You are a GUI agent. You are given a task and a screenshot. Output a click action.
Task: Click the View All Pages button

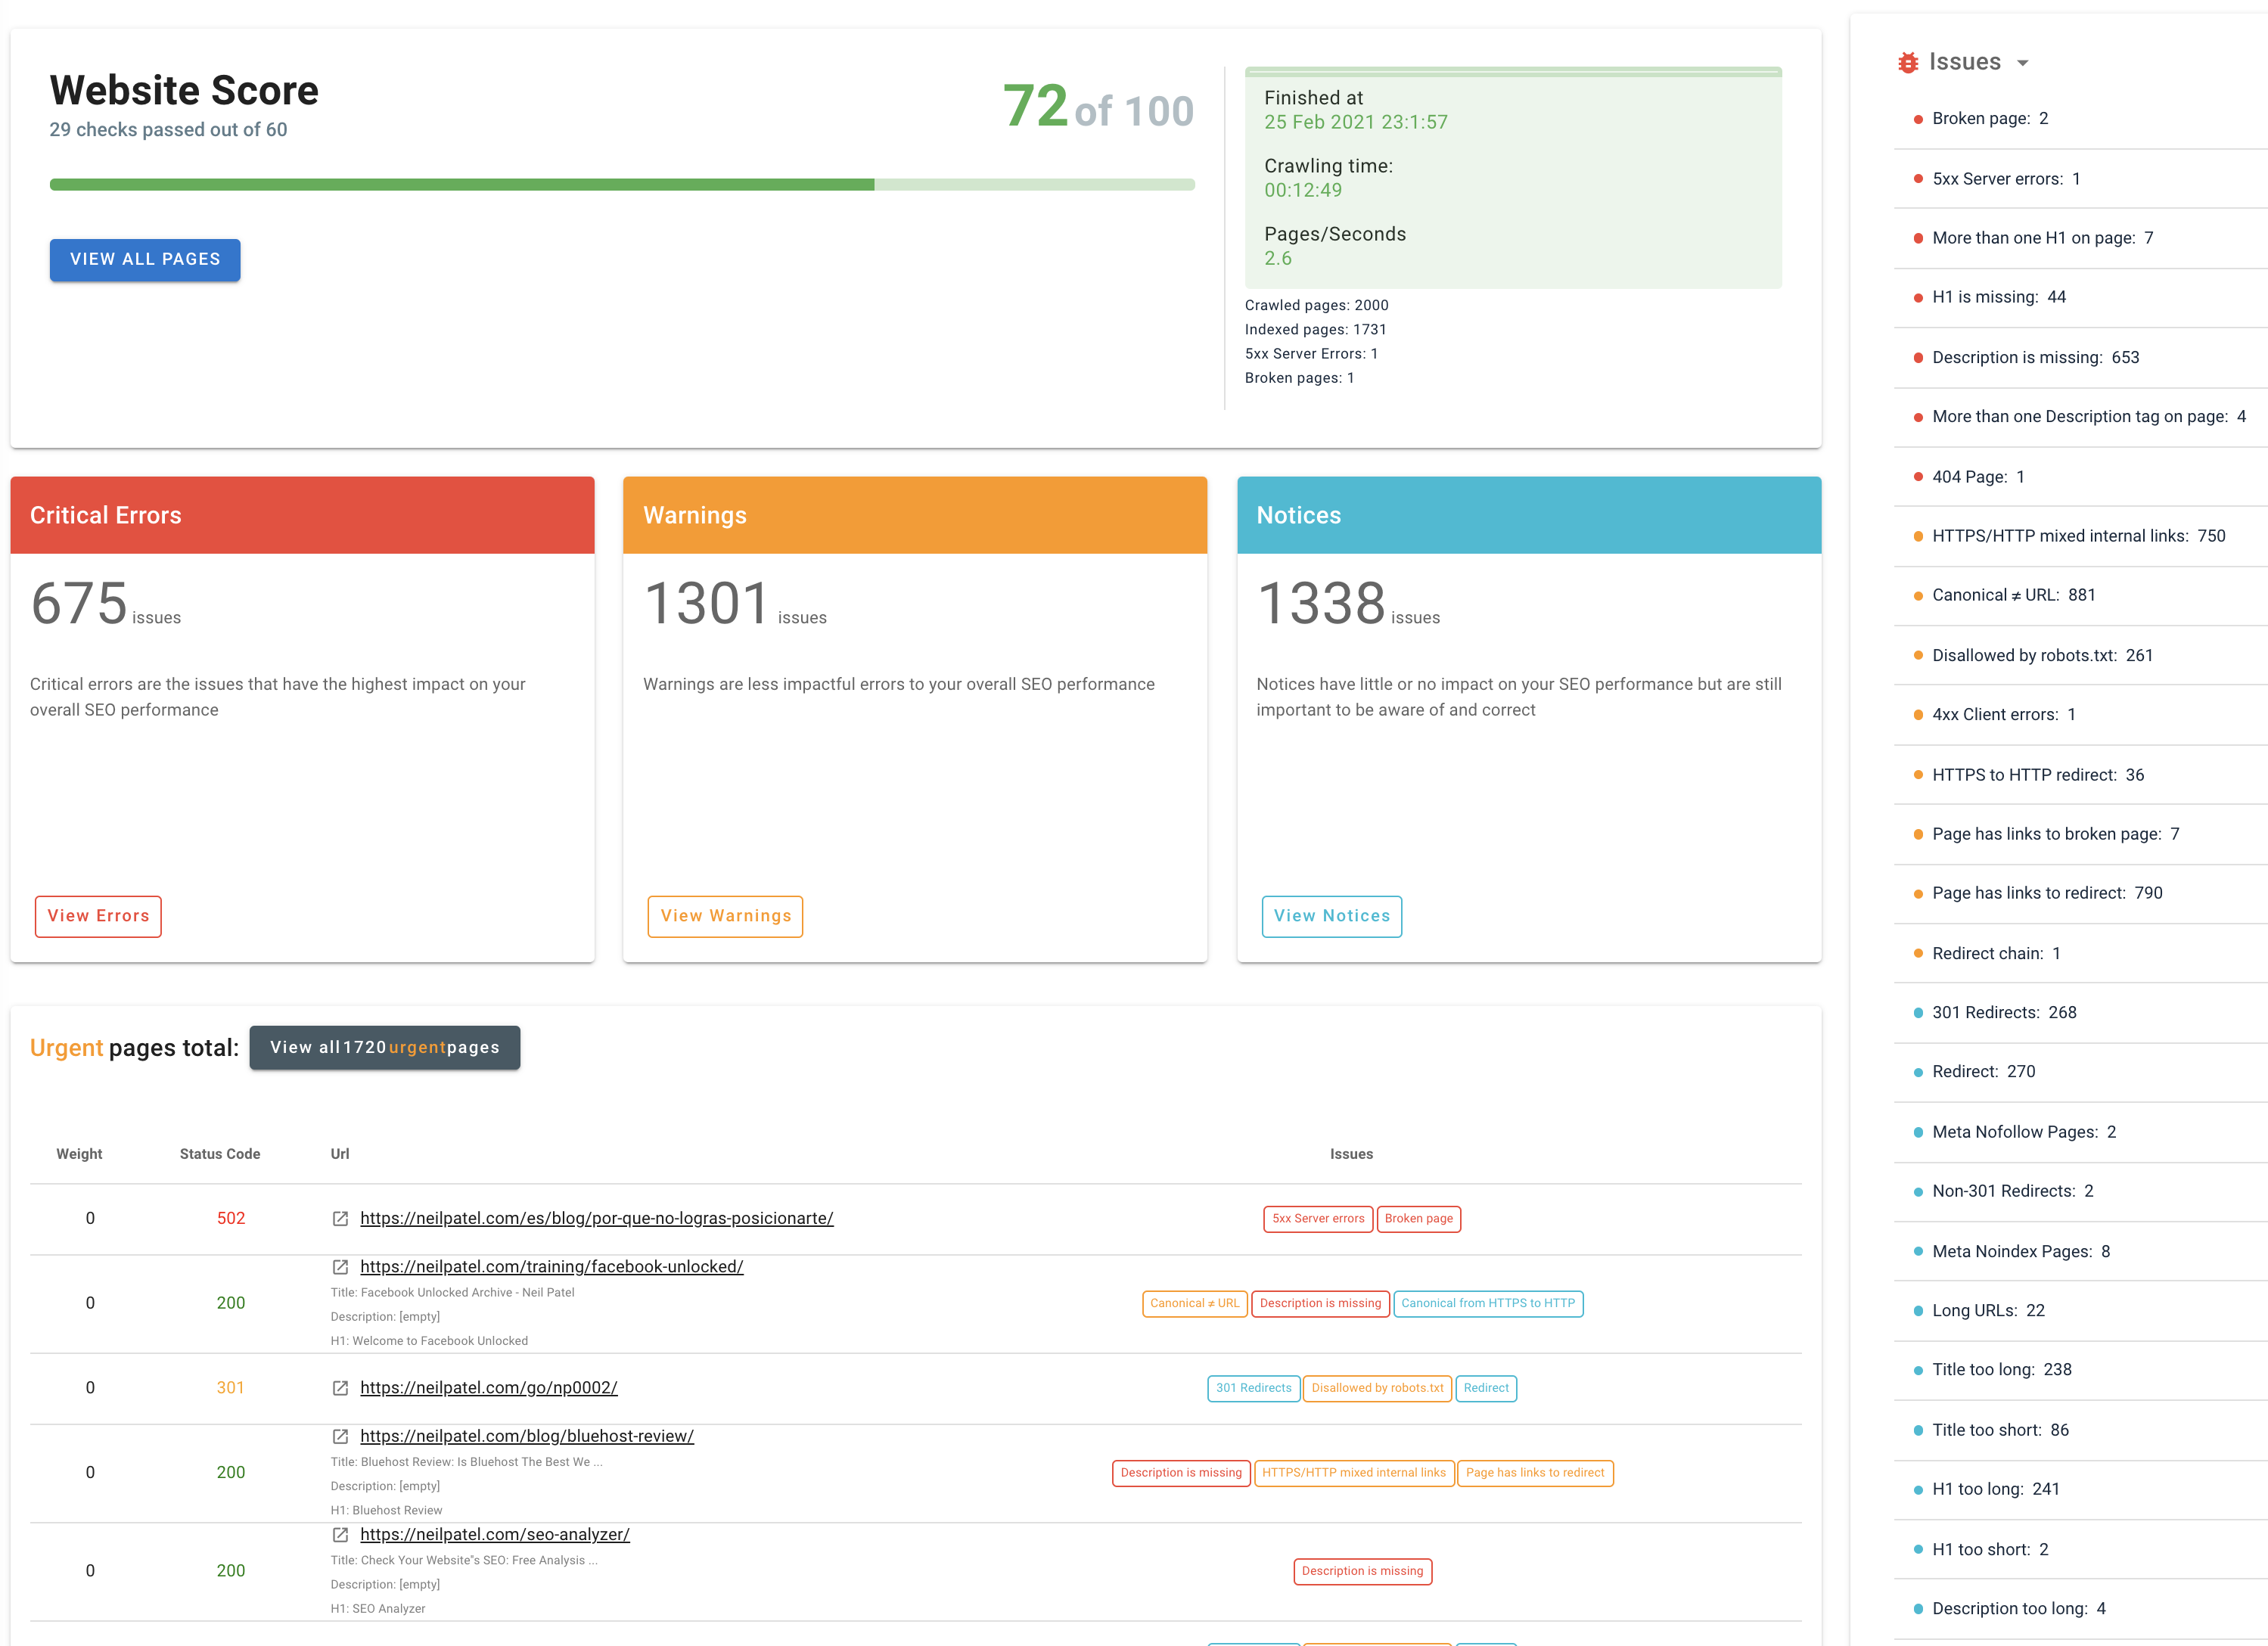[145, 259]
